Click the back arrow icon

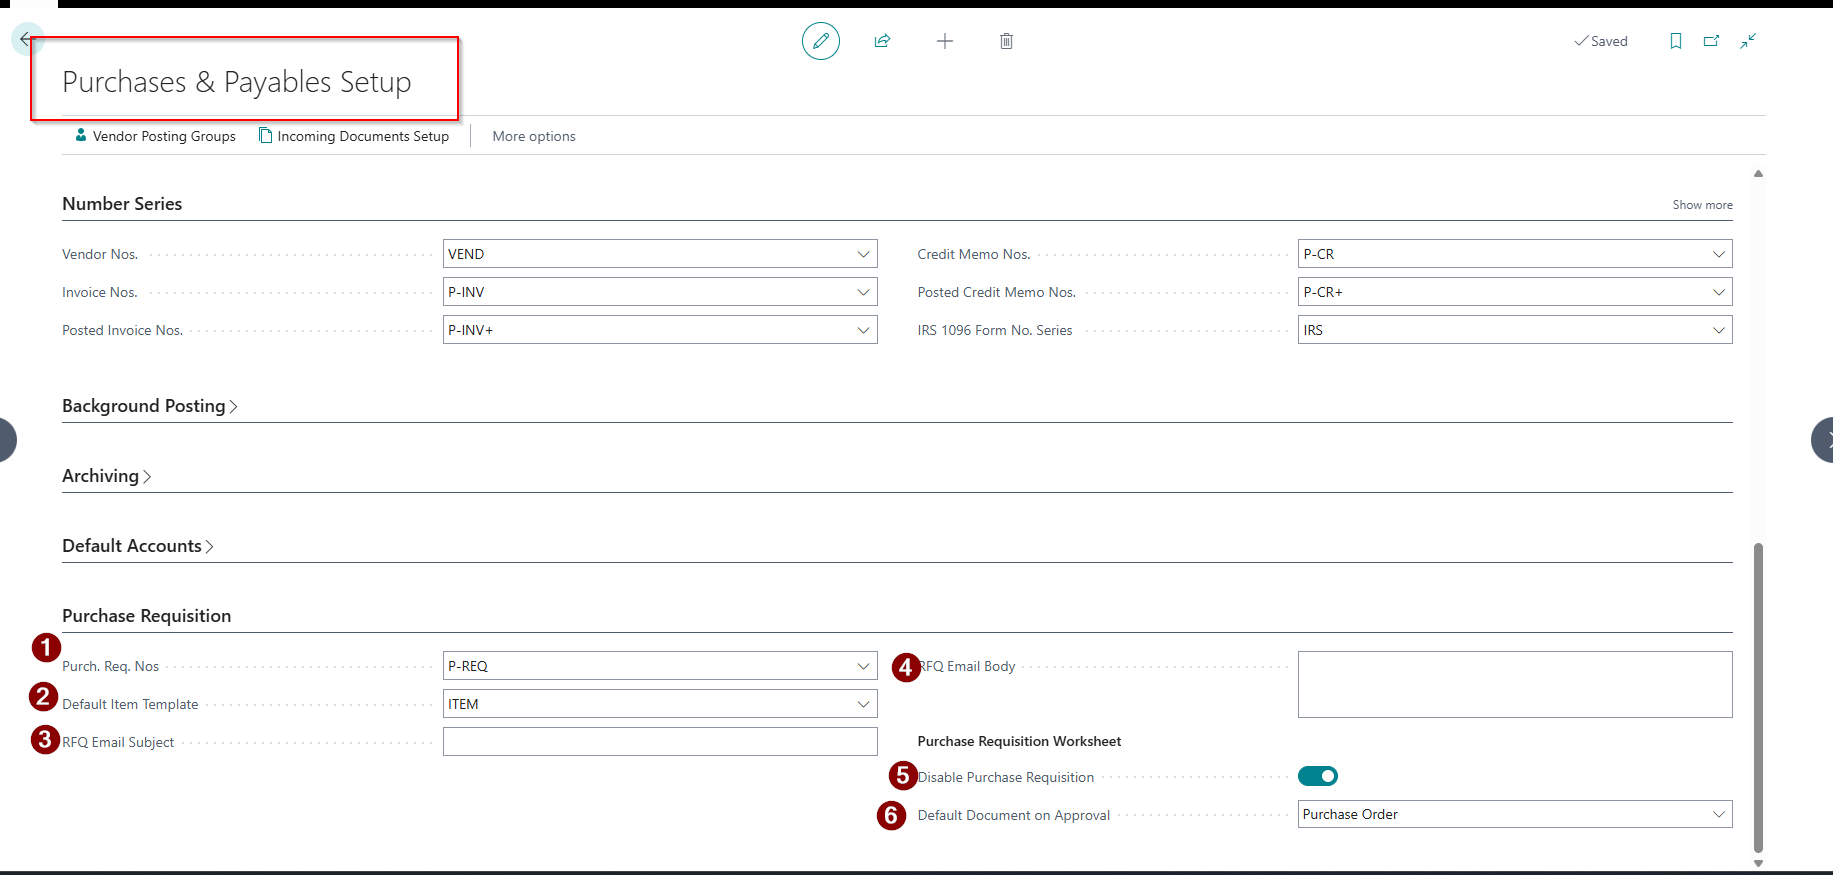(25, 39)
